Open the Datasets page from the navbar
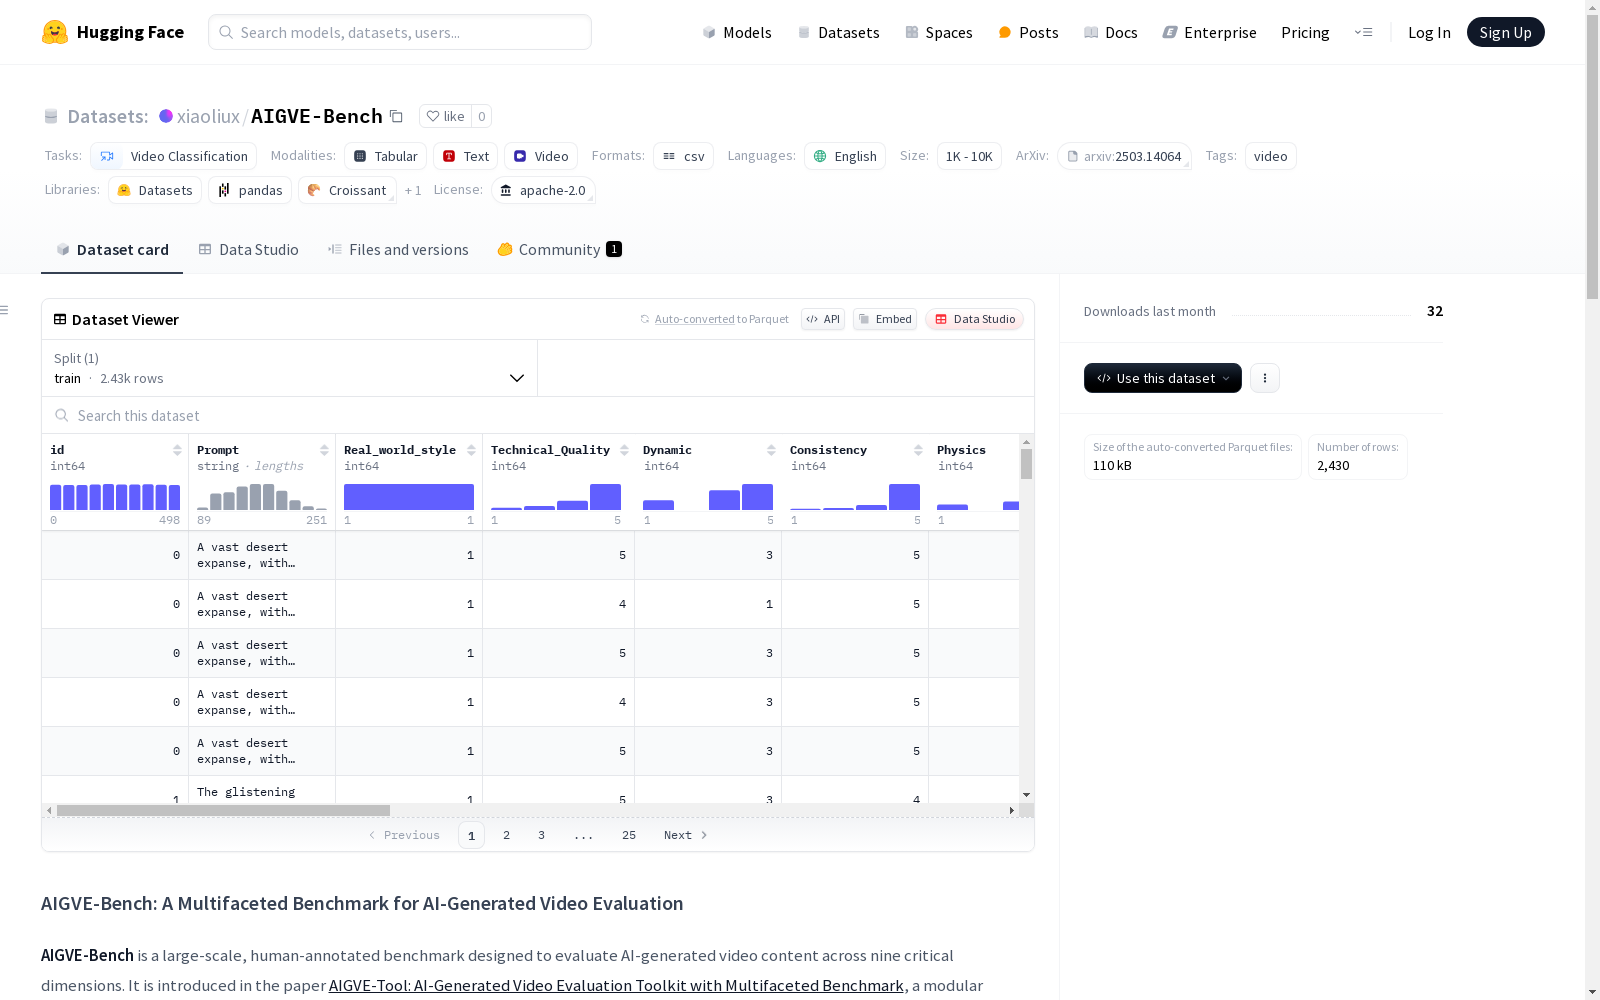1600x1000 pixels. 838,32
